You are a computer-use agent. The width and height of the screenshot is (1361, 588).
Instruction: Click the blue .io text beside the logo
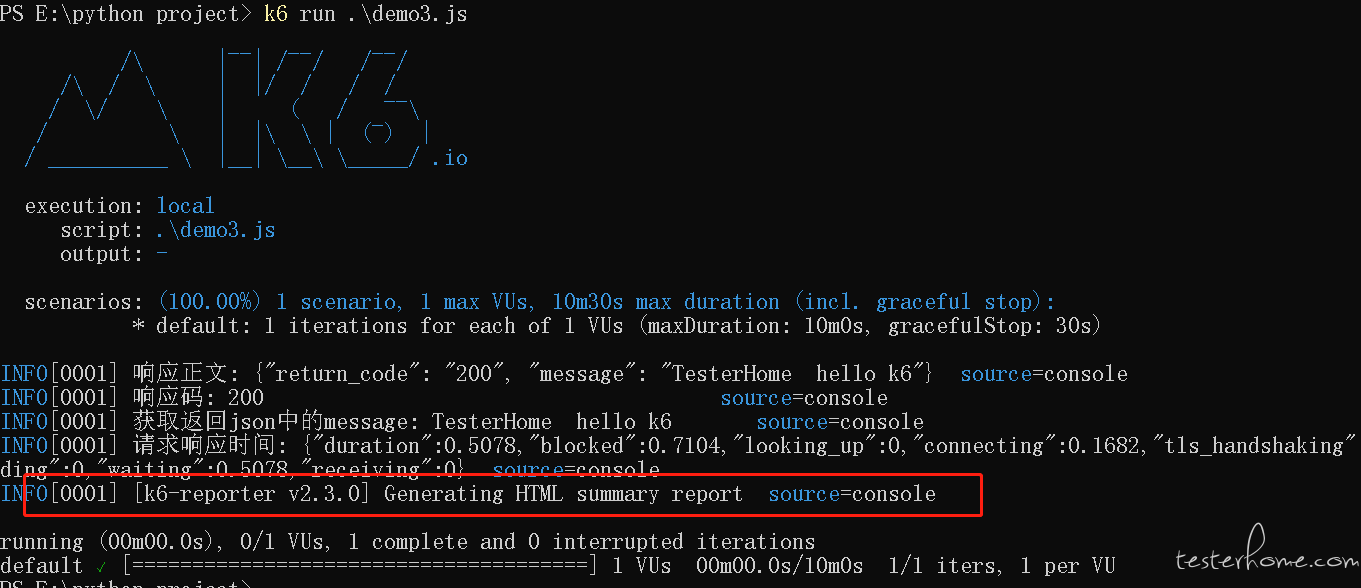coord(449,158)
